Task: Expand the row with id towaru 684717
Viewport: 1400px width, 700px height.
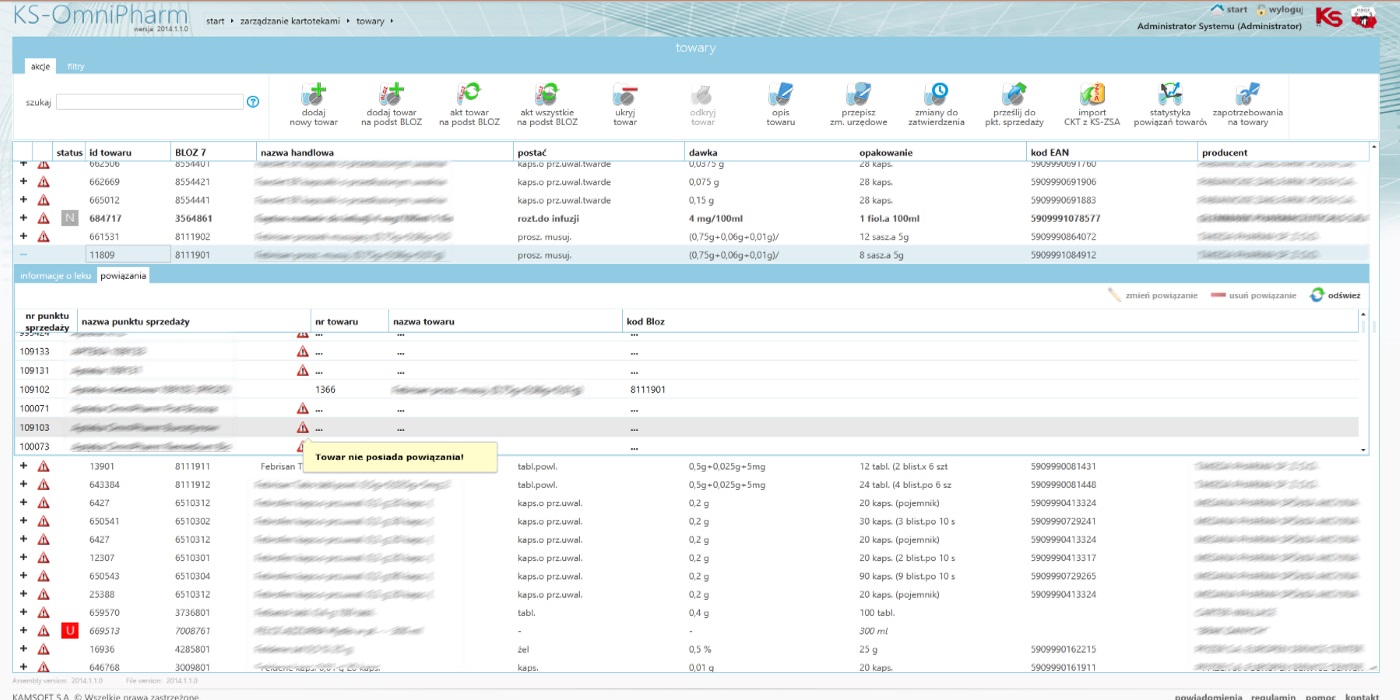Action: click(24, 218)
